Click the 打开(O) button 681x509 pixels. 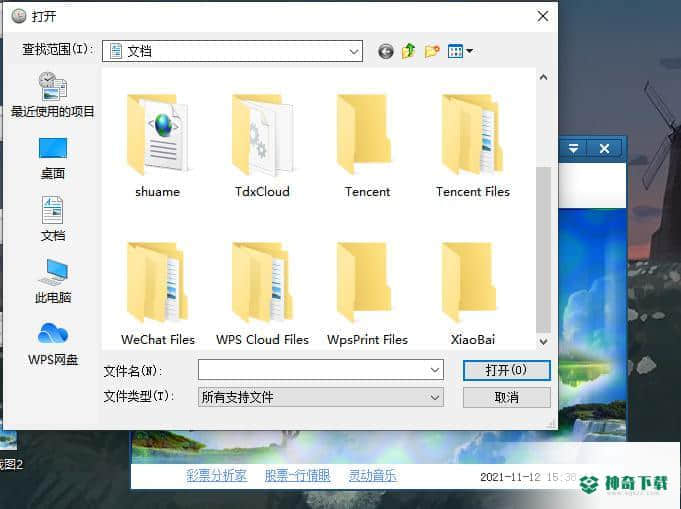[506, 370]
